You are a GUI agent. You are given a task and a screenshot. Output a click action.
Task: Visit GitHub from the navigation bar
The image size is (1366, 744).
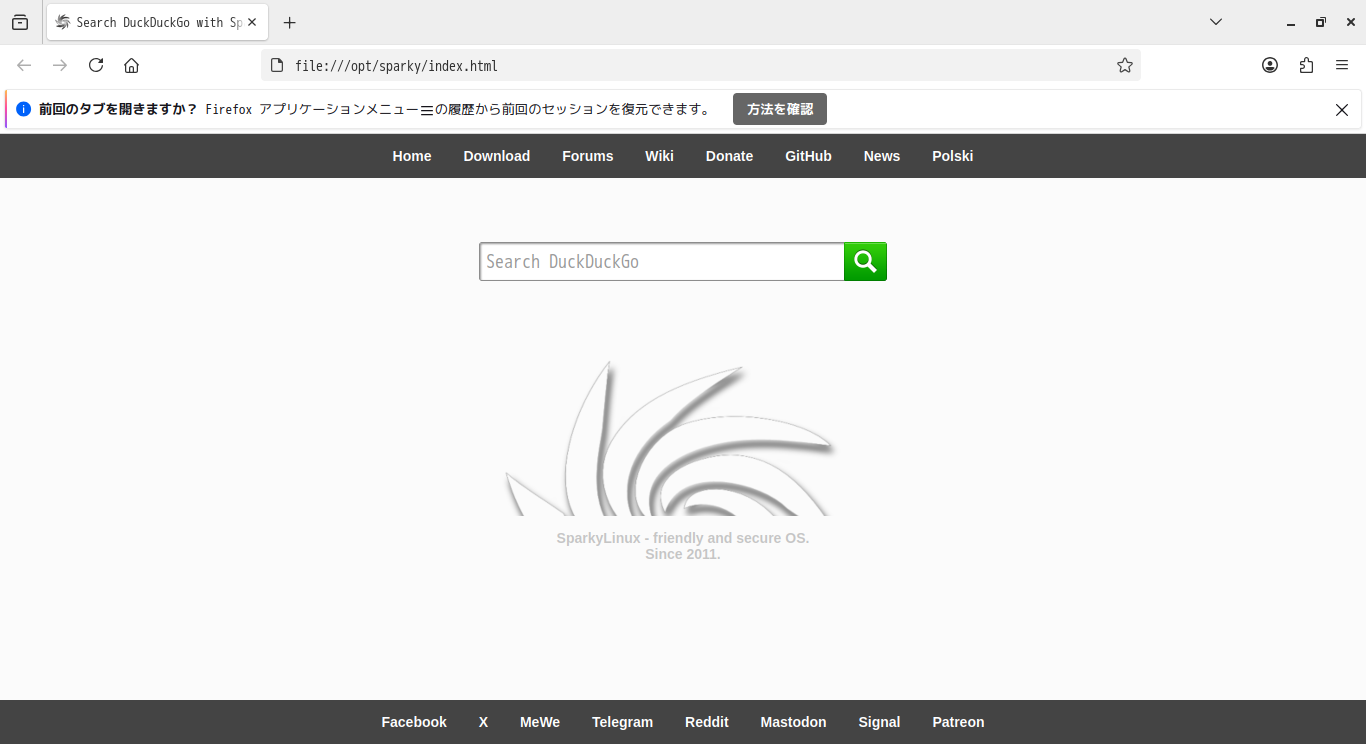point(808,156)
